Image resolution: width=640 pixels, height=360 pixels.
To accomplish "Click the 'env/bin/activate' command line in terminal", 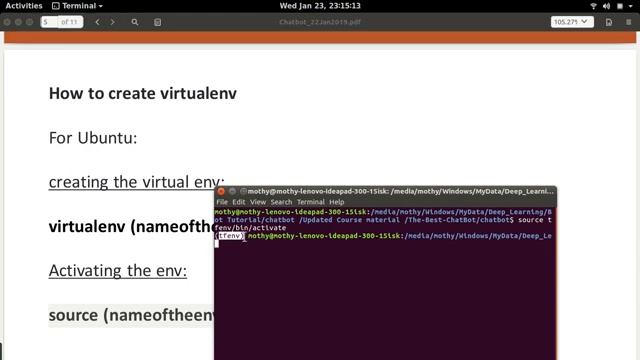I will tap(250, 228).
